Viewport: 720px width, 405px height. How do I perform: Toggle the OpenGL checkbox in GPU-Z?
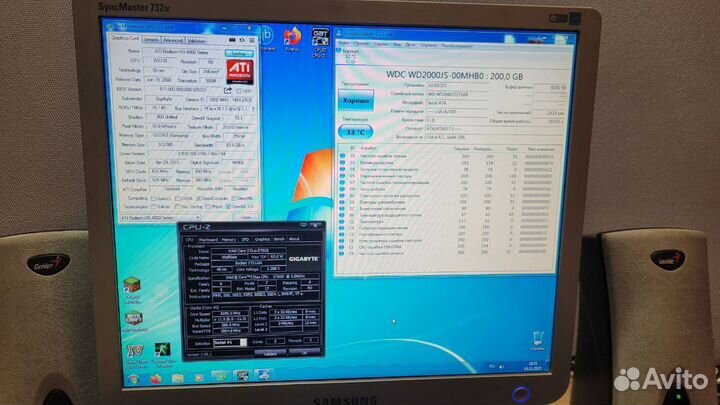228,207
